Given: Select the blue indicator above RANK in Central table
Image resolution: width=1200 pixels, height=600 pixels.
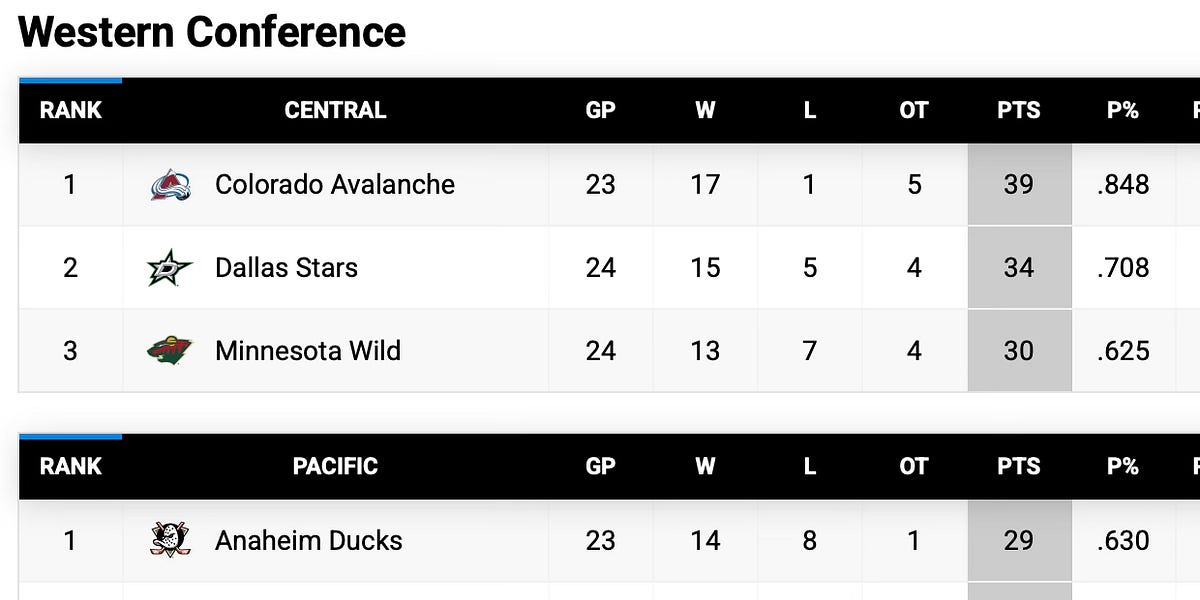Looking at the screenshot, I should coord(70,80).
